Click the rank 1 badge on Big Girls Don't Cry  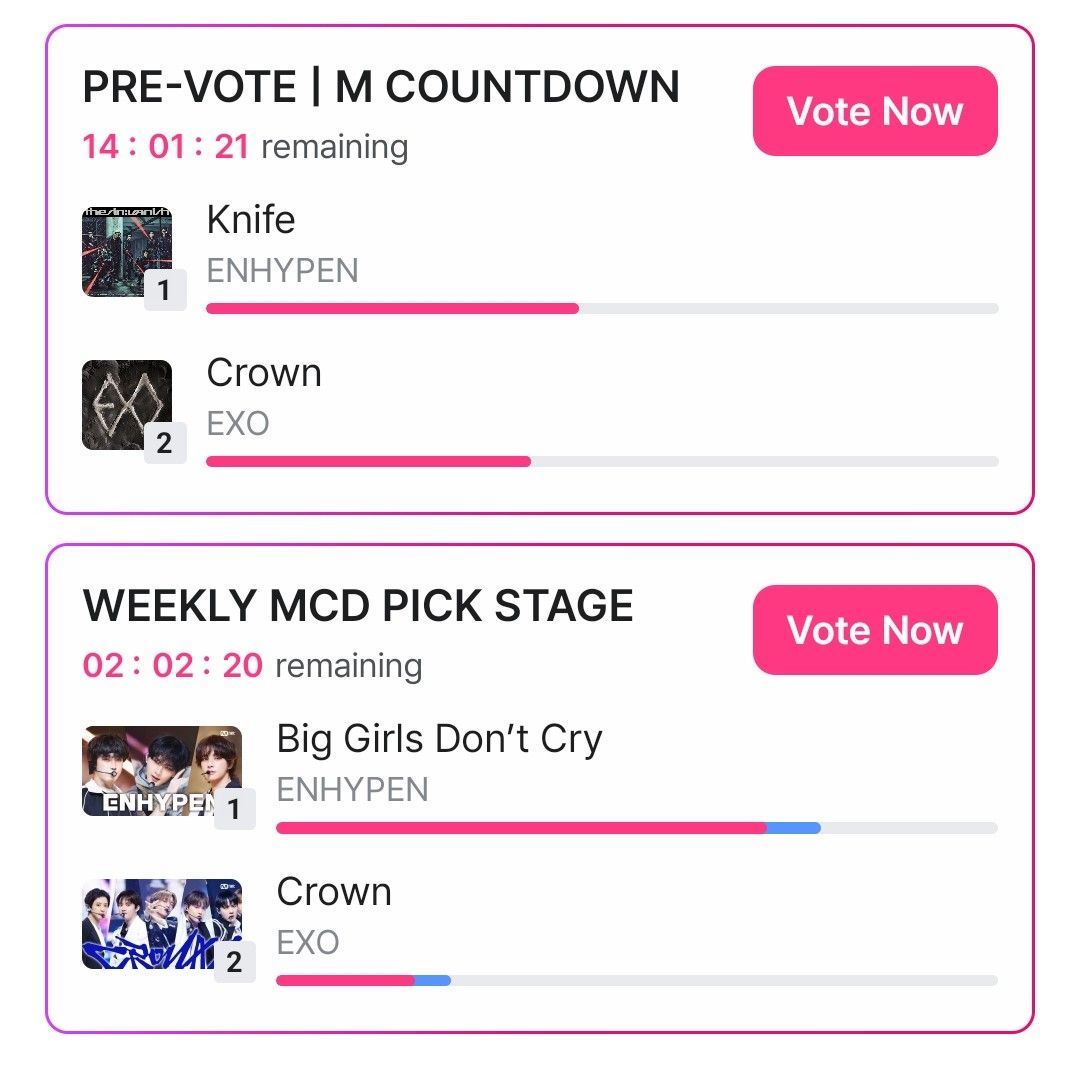coord(235,809)
